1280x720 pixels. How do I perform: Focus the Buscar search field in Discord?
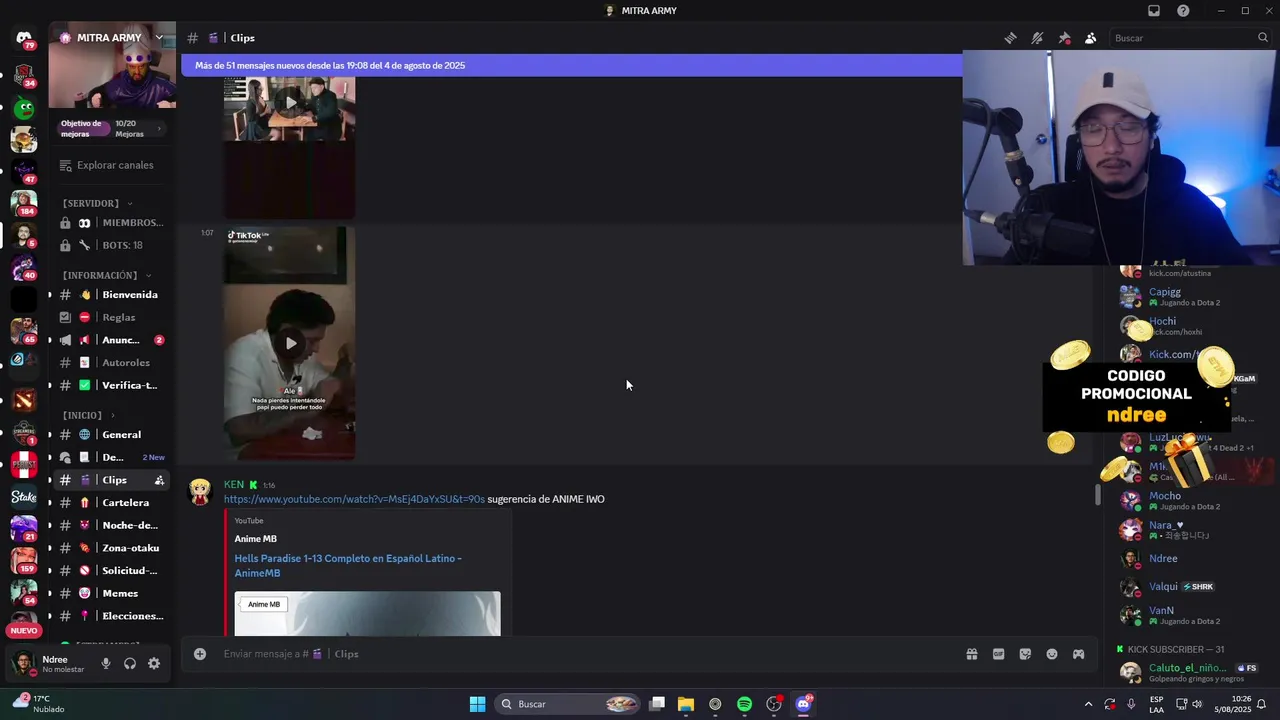point(1189,38)
